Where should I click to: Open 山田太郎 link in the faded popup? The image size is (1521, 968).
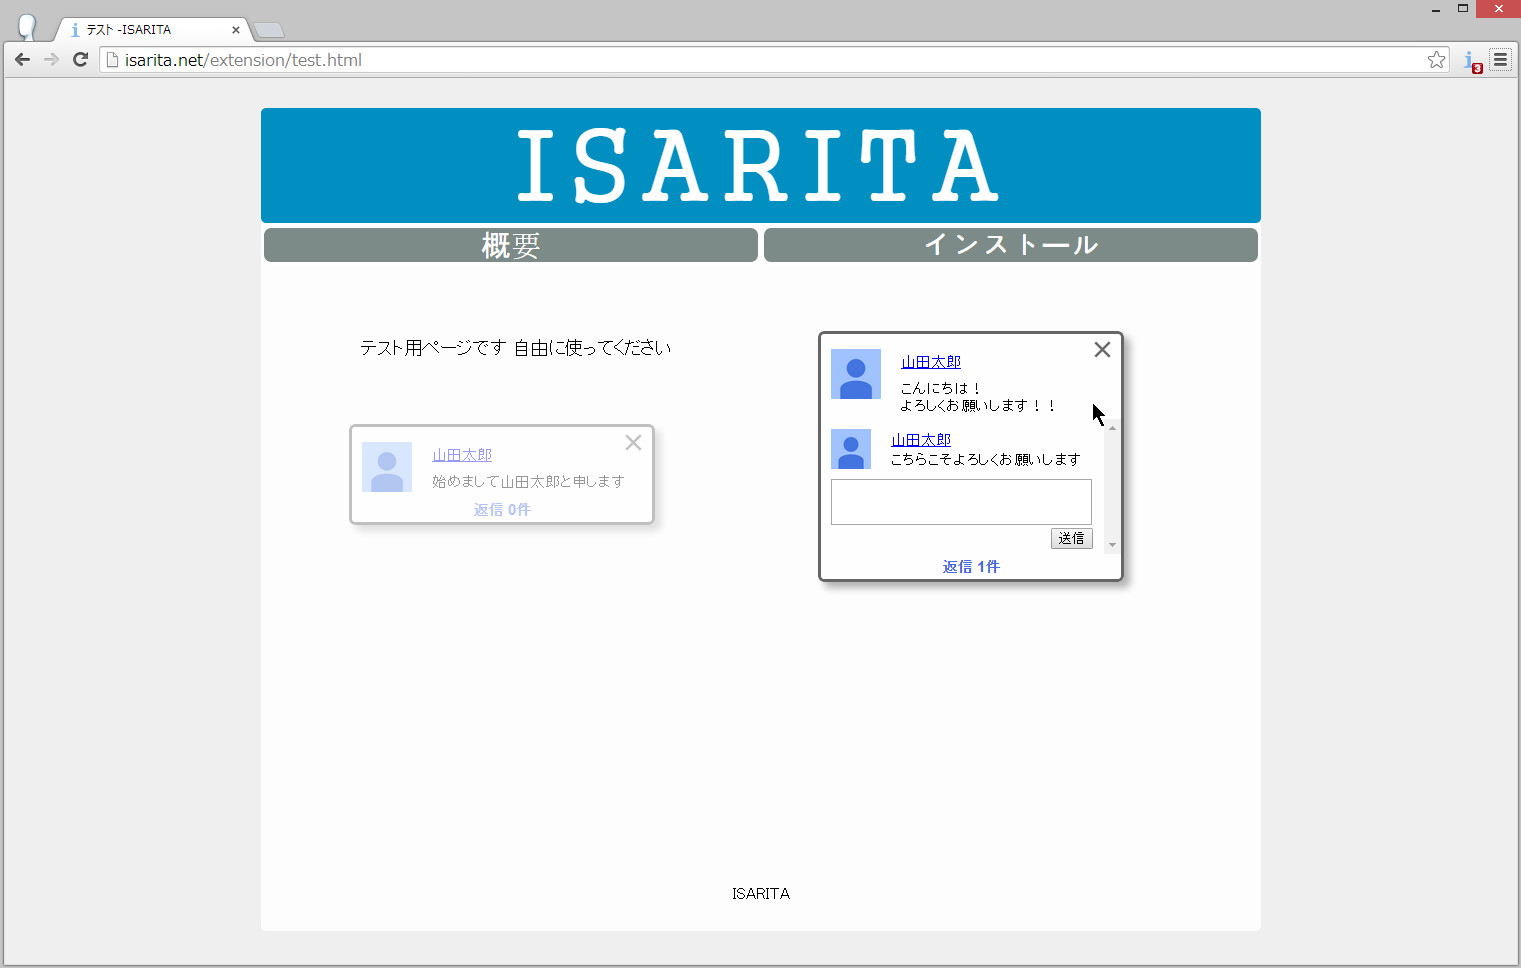coord(462,455)
